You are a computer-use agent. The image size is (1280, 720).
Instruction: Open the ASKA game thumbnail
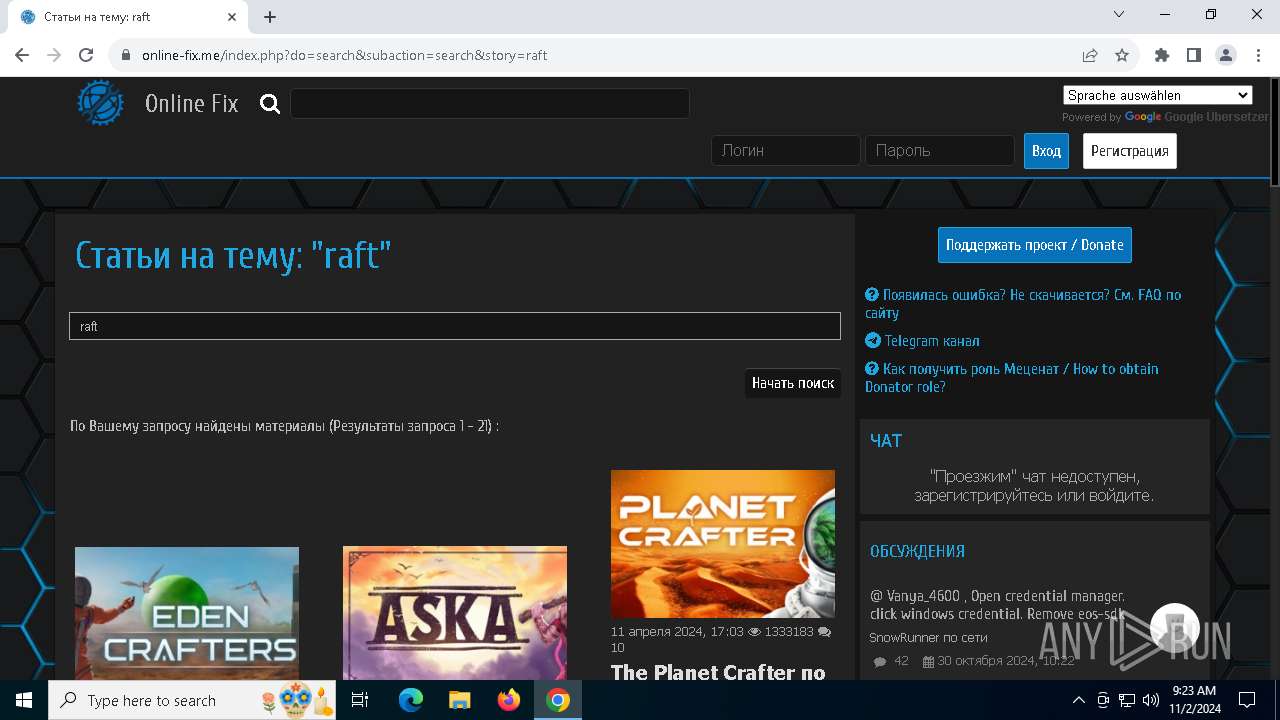[455, 613]
